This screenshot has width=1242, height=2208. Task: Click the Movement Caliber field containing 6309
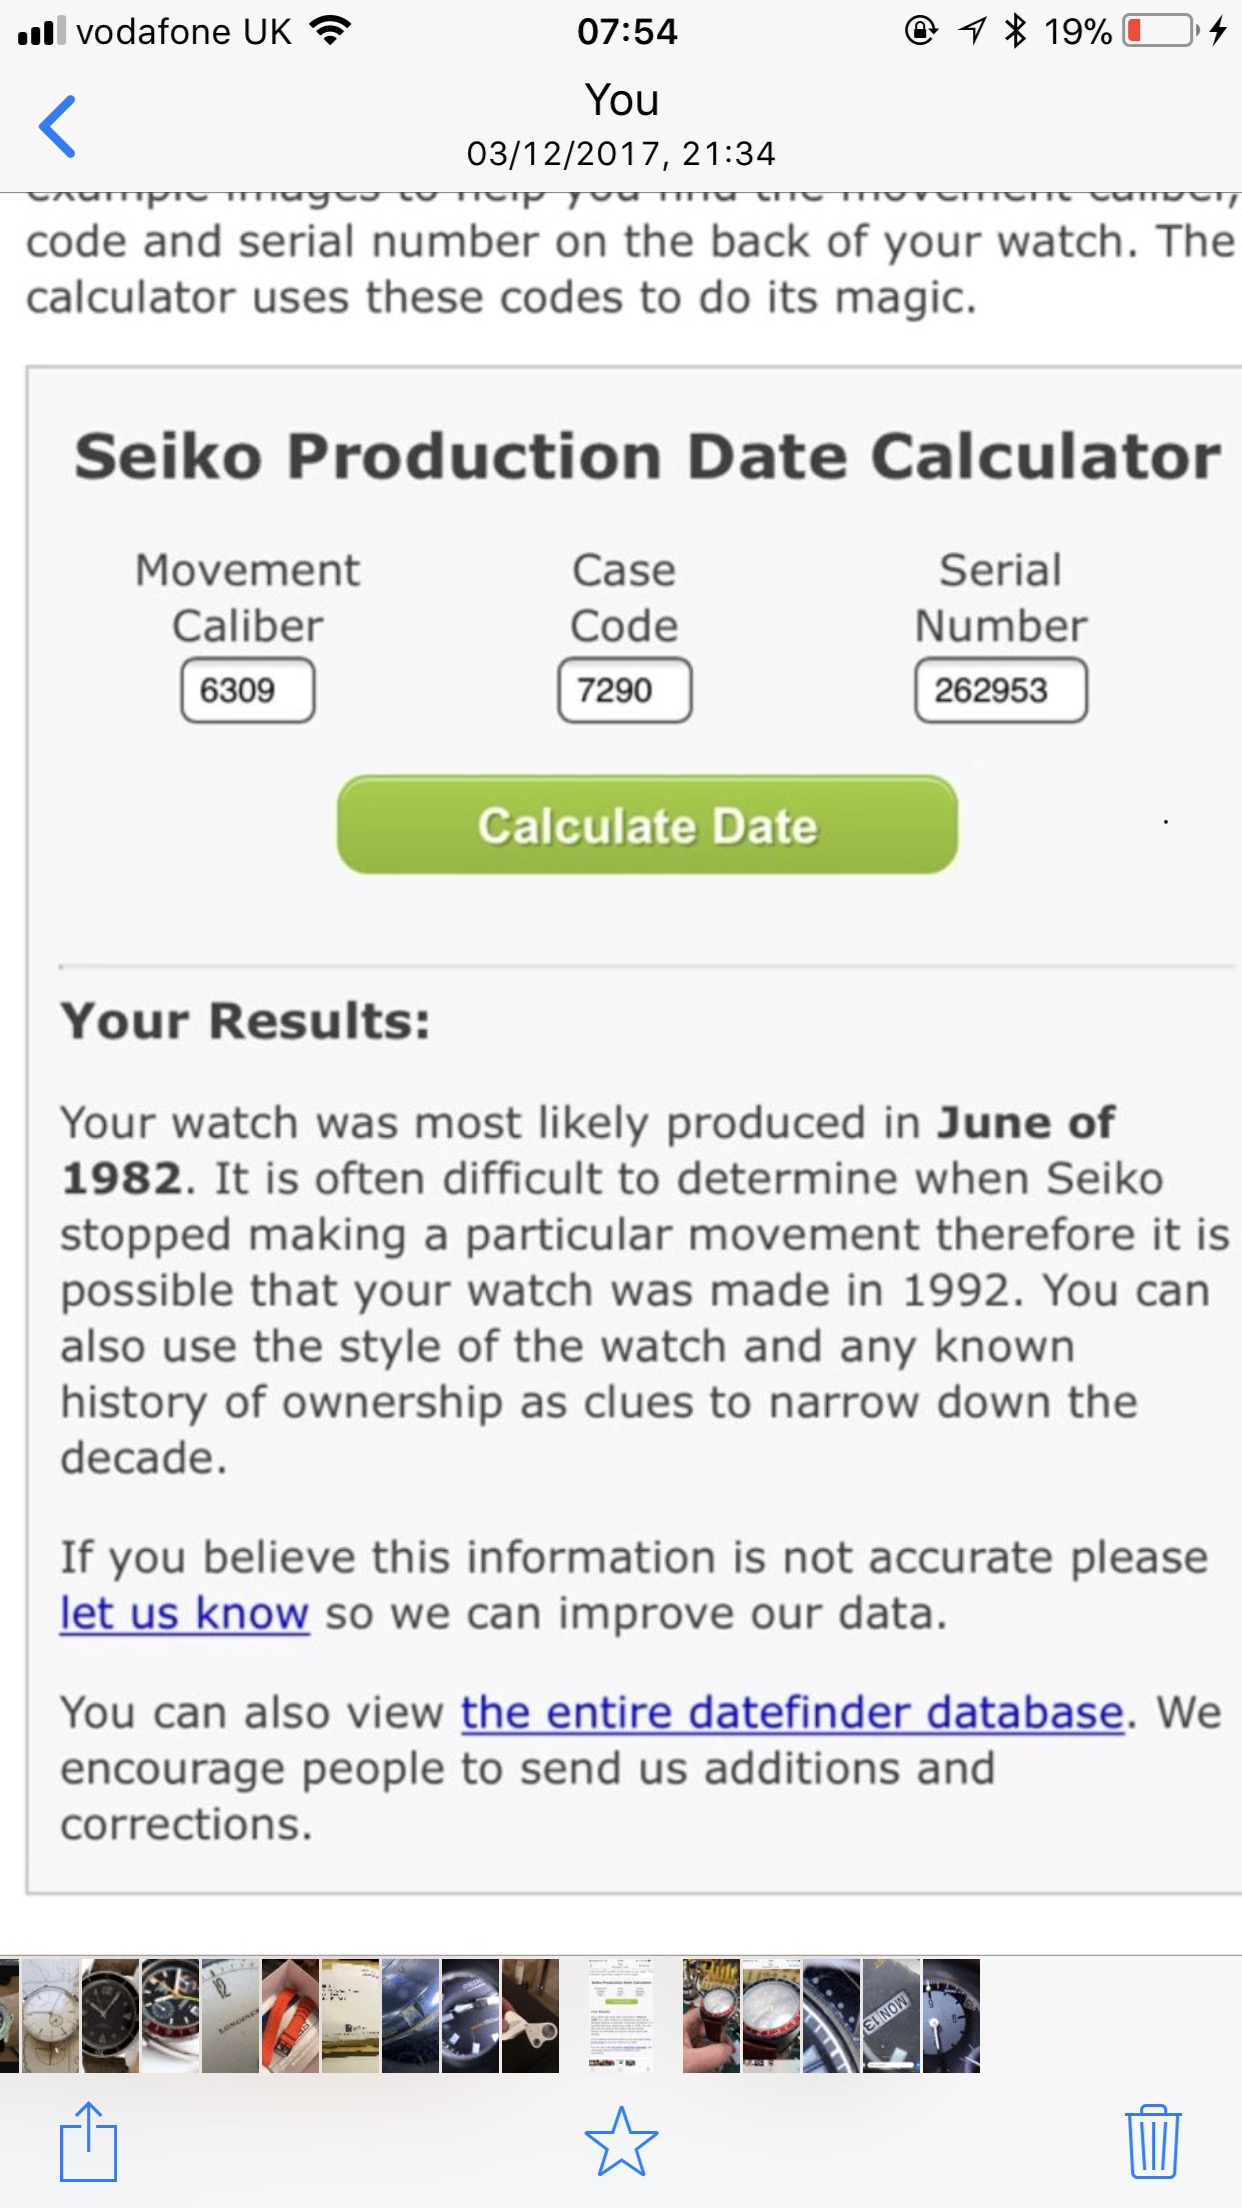click(x=247, y=690)
